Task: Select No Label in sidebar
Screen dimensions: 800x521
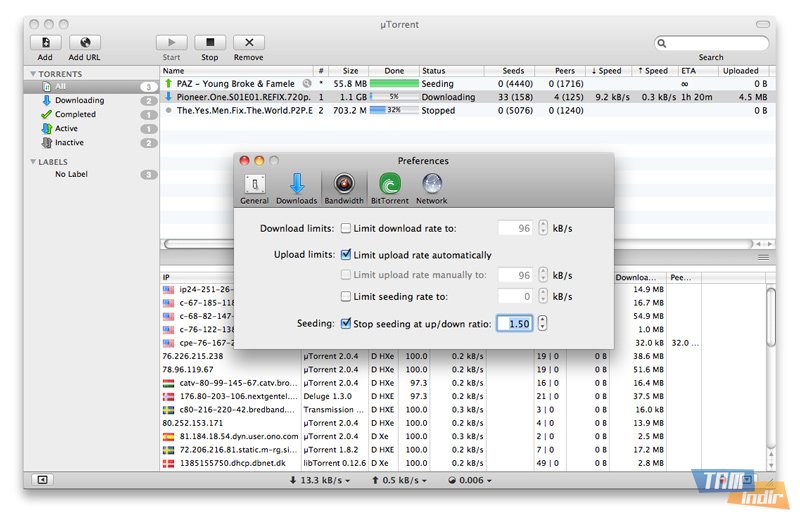Action: coord(91,174)
